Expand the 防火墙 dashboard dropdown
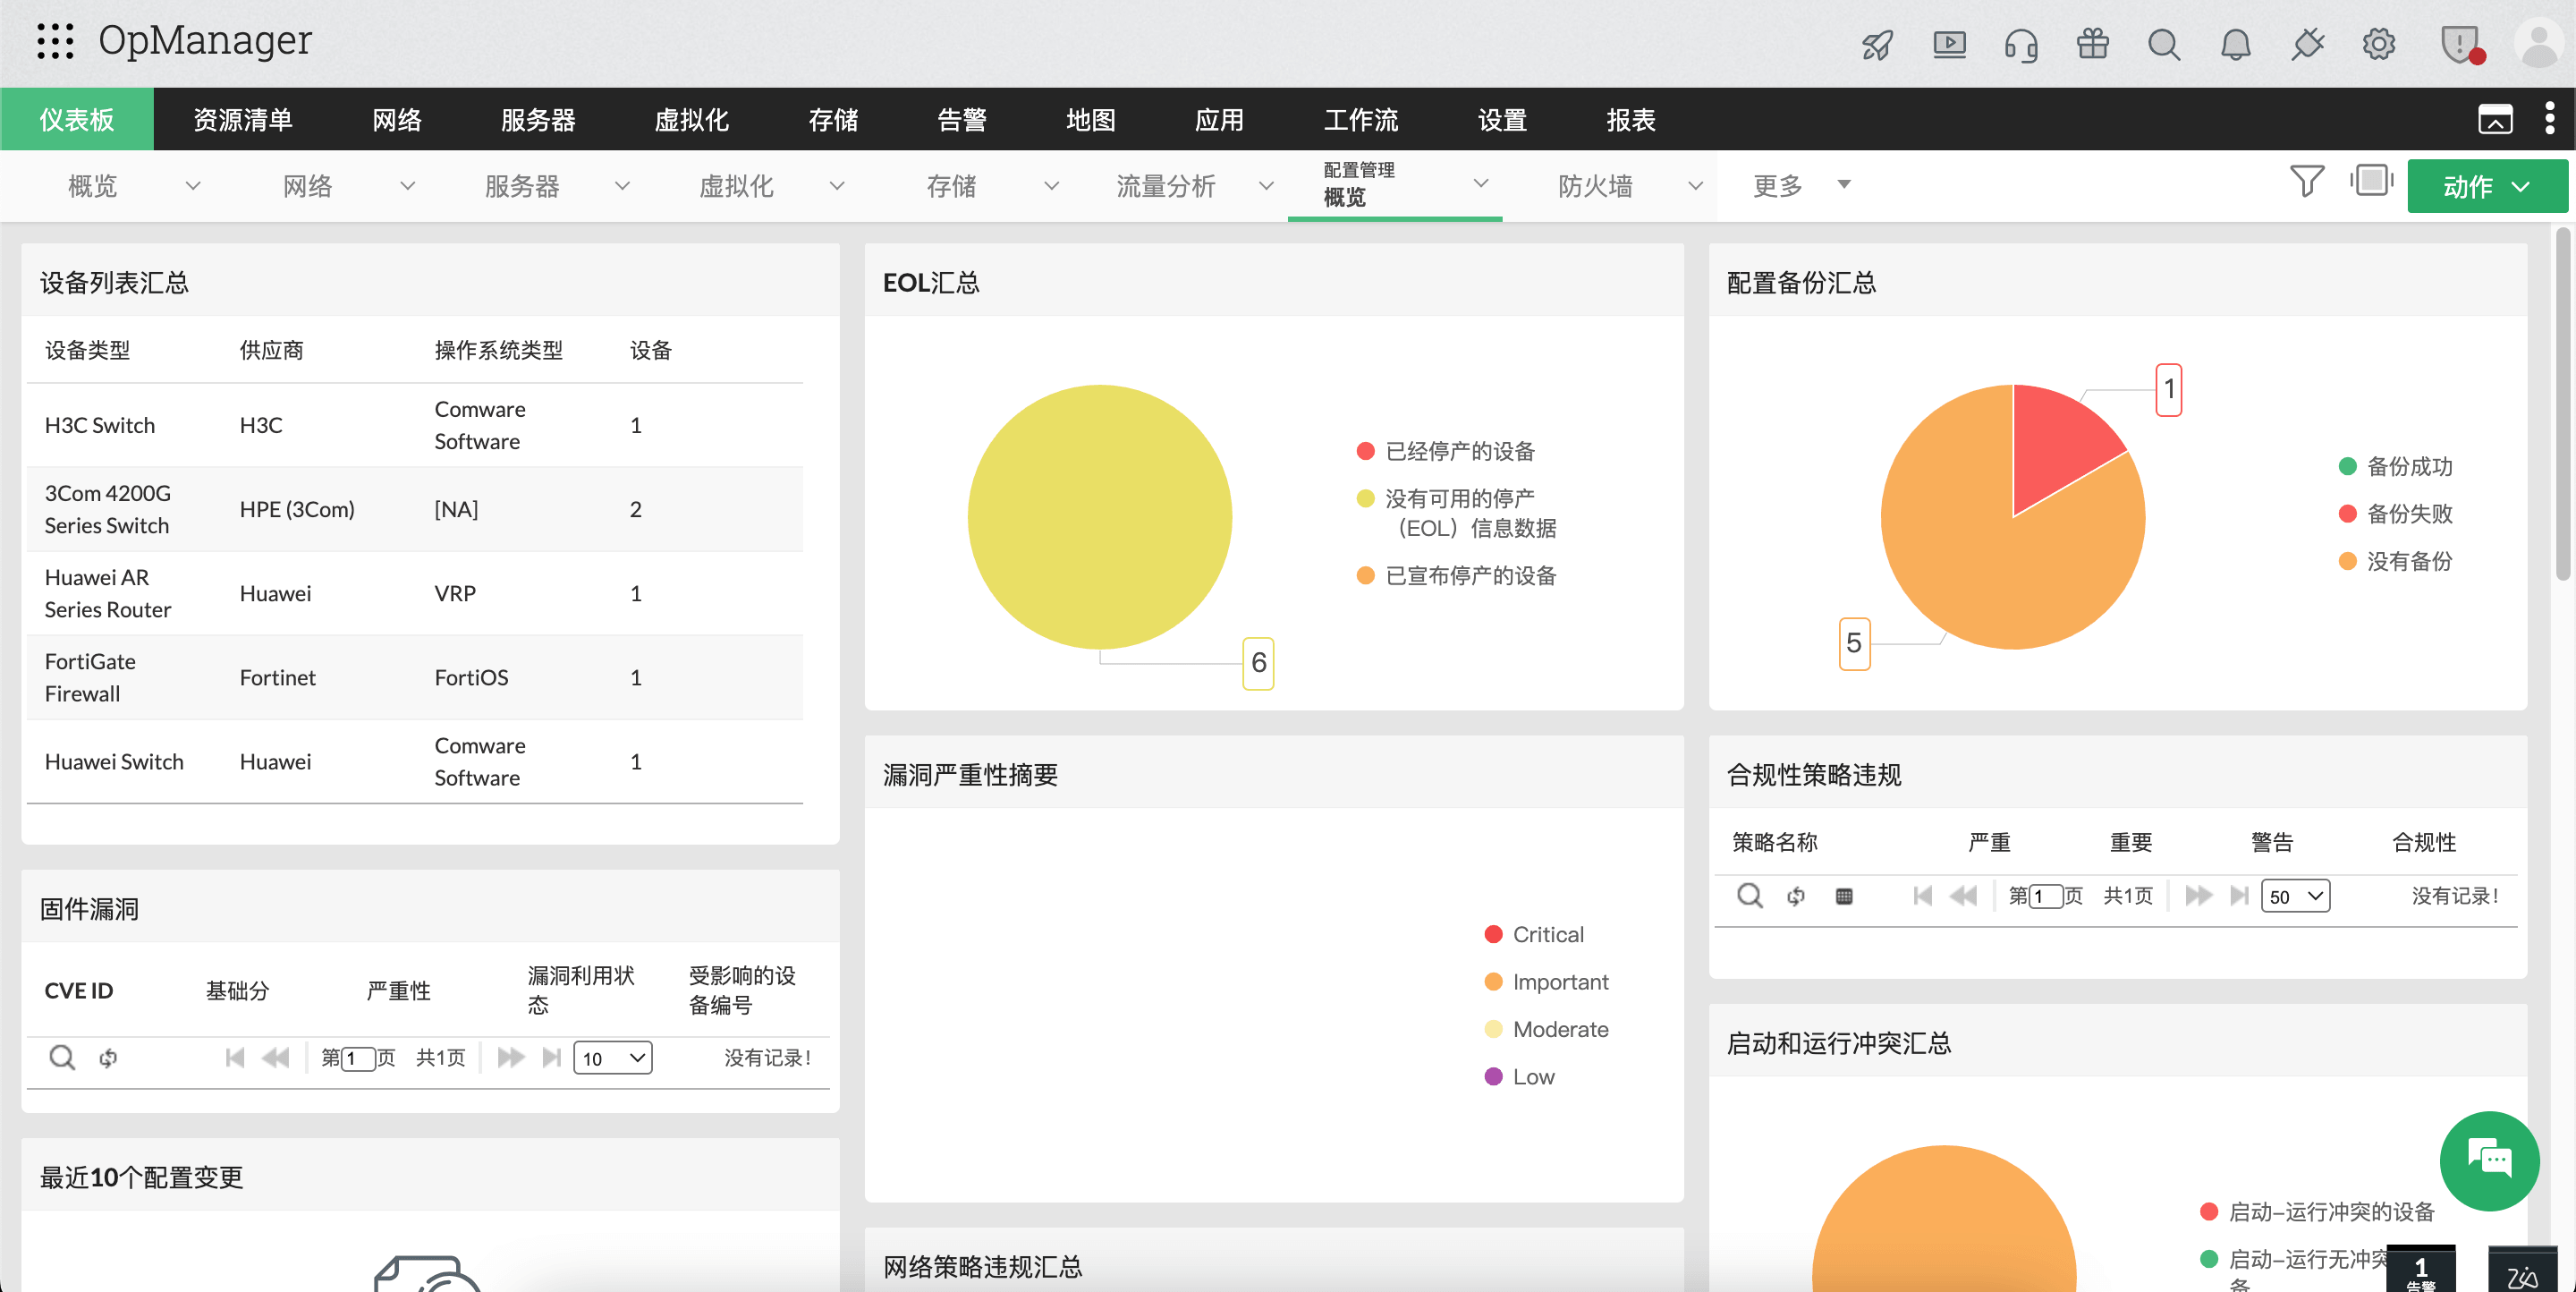The width and height of the screenshot is (2576, 1292). click(x=1695, y=185)
